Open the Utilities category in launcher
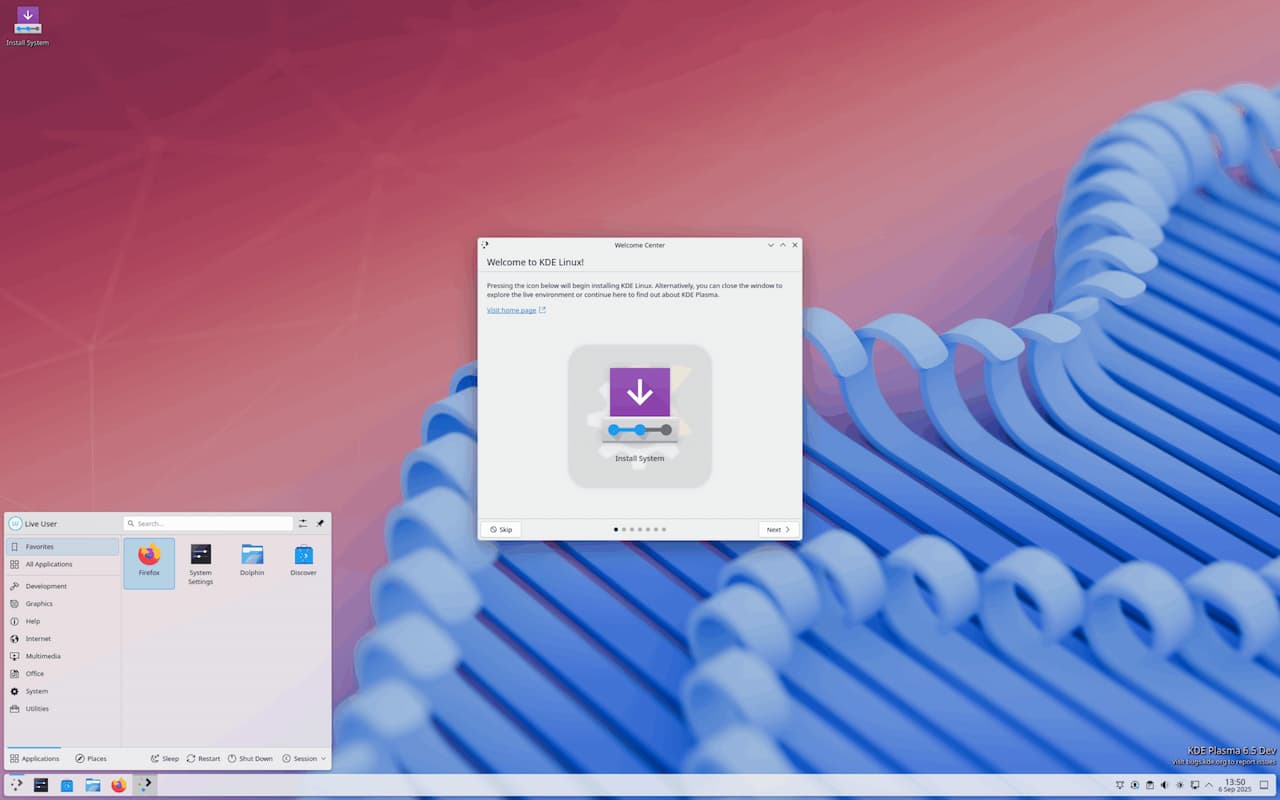Image resolution: width=1280 pixels, height=800 pixels. pos(37,709)
